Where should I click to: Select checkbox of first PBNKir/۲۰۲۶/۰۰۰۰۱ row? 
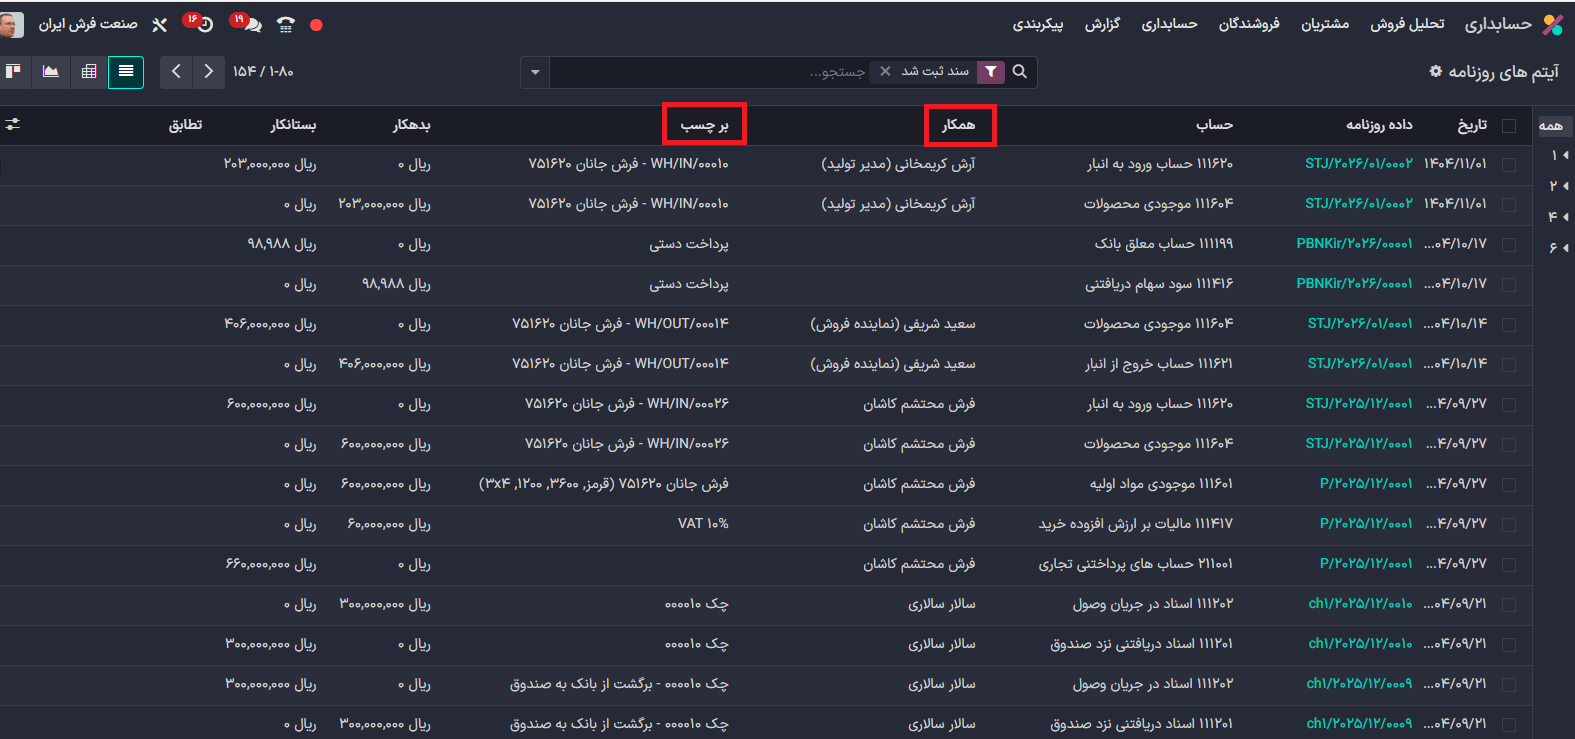(x=1508, y=244)
